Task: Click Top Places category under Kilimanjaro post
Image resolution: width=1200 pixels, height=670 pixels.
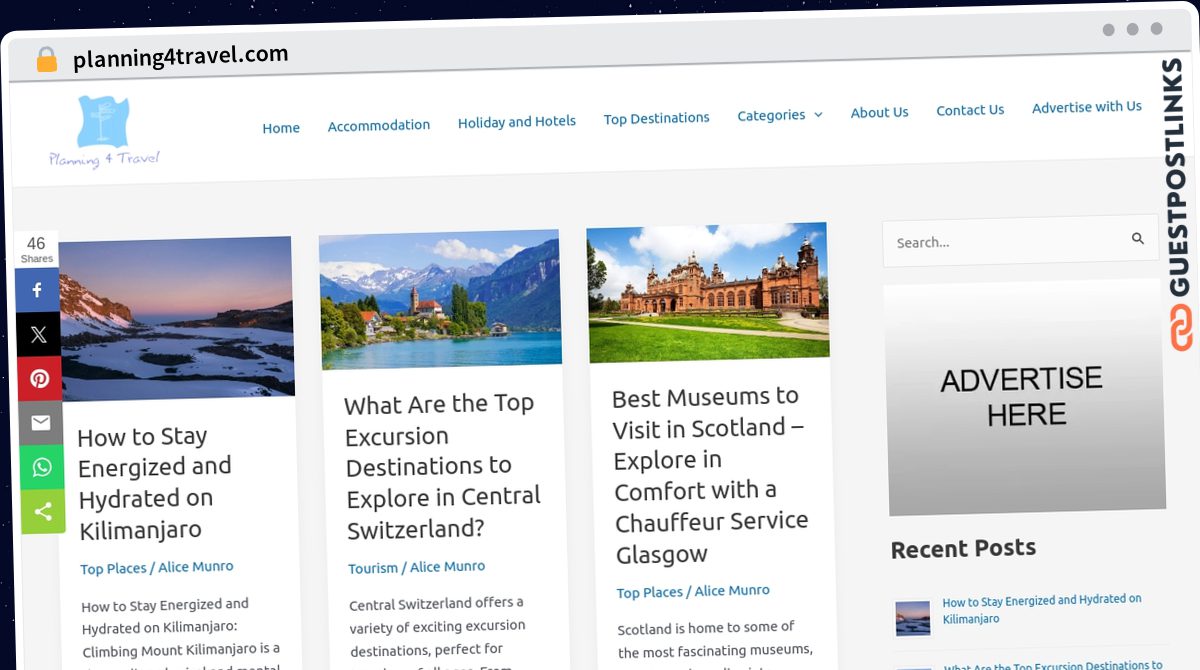Action: pyautogui.click(x=113, y=568)
